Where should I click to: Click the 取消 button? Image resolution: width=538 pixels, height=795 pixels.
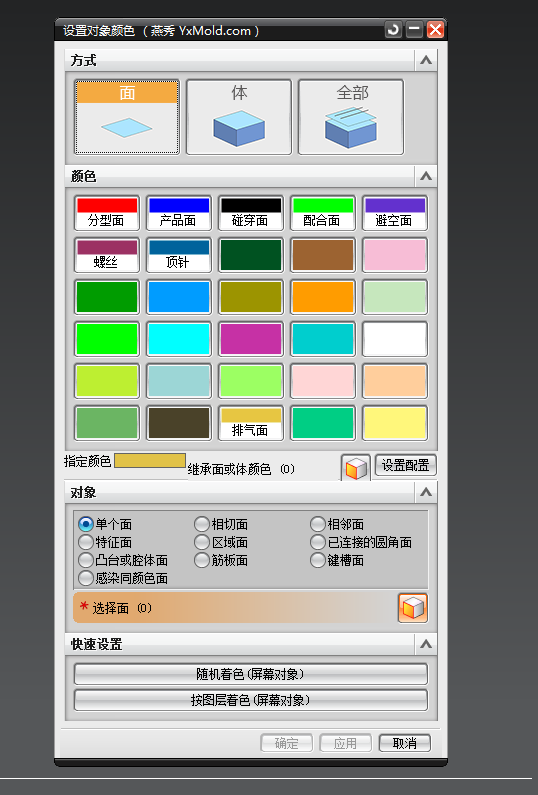405,743
